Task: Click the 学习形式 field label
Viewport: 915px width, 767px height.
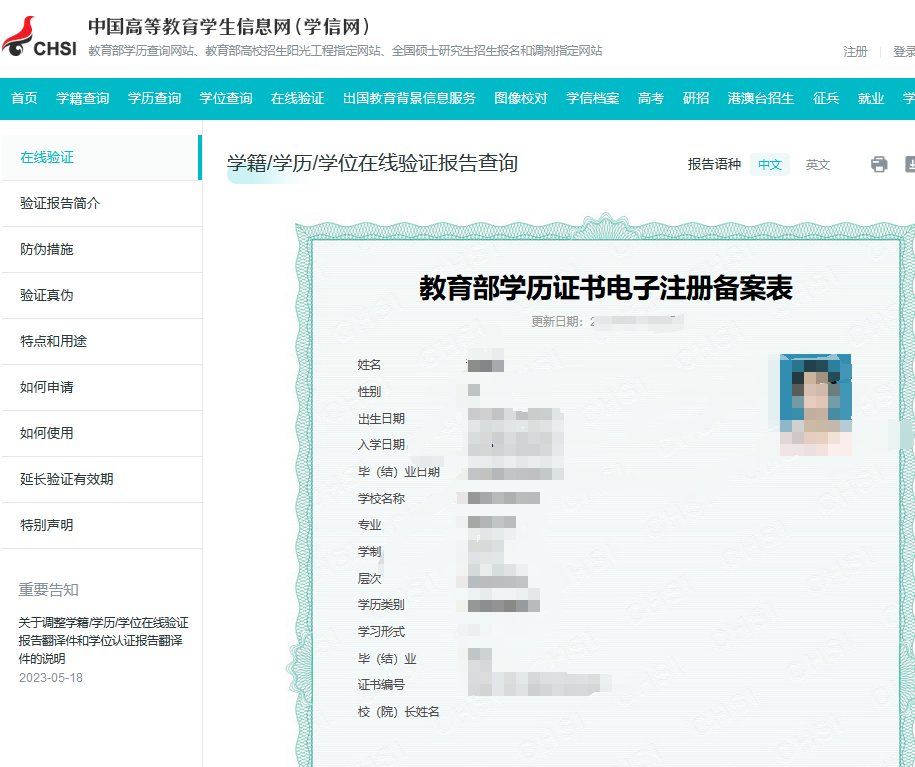Action: (381, 632)
